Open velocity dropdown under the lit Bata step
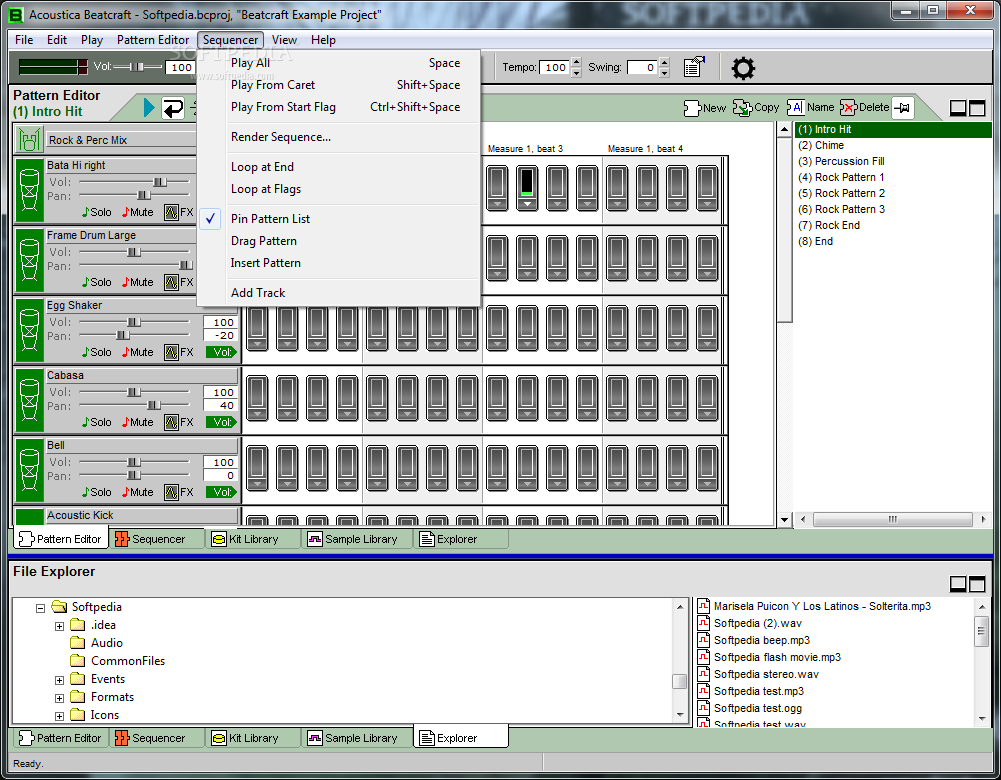The width and height of the screenshot is (1001, 780). pyautogui.click(x=527, y=204)
